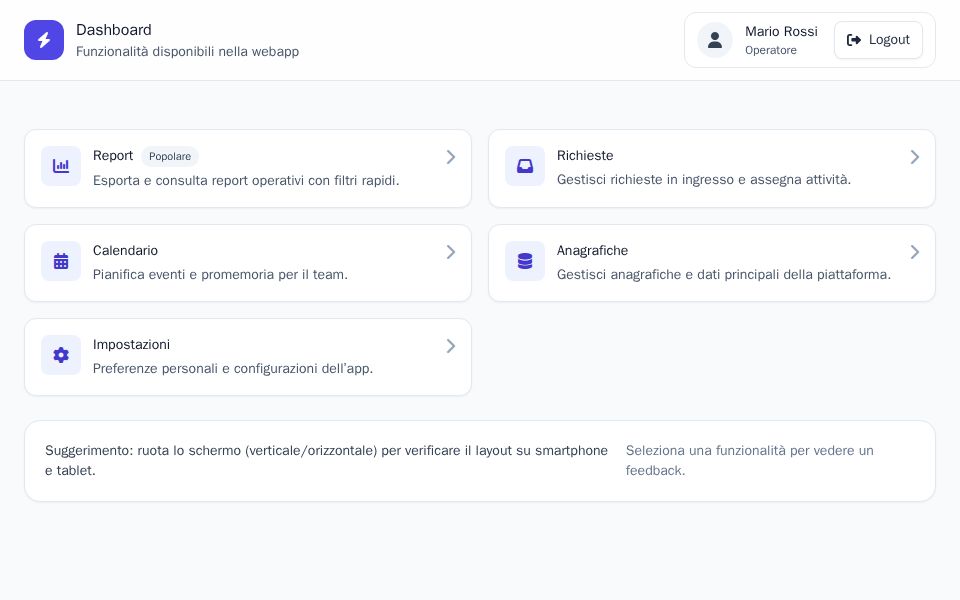This screenshot has width=960, height=600.
Task: Click the logout arrow icon
Action: [x=855, y=40]
